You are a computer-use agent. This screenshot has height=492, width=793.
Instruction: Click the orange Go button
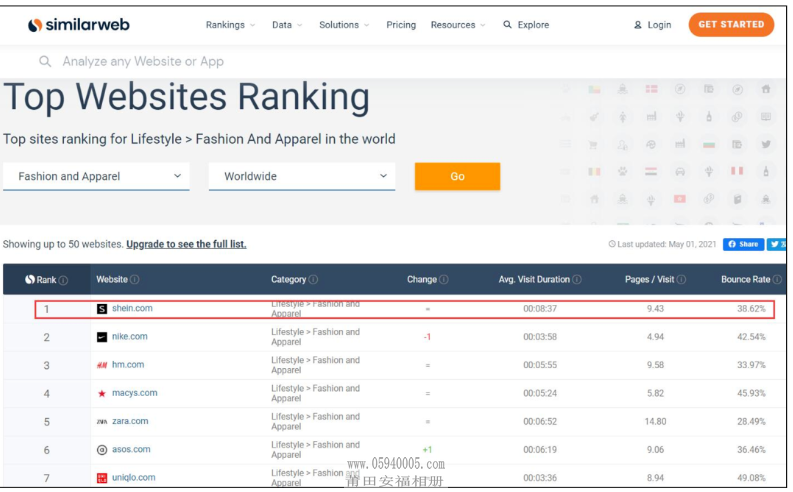coord(457,176)
